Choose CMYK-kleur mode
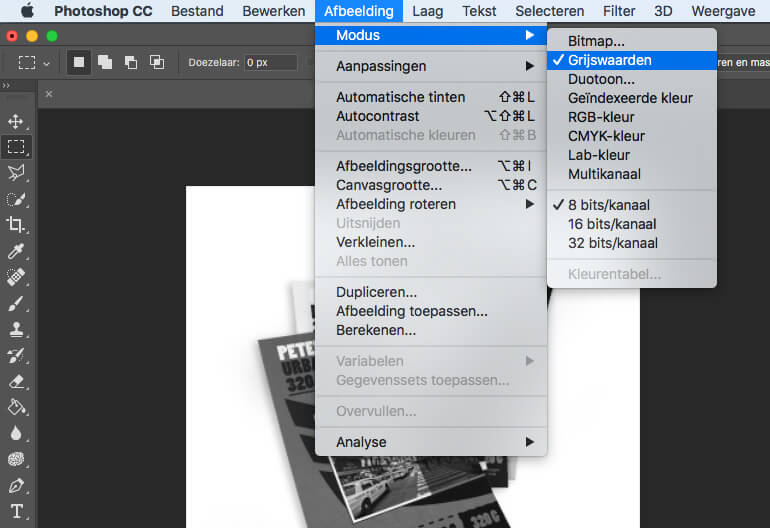 pyautogui.click(x=632, y=136)
